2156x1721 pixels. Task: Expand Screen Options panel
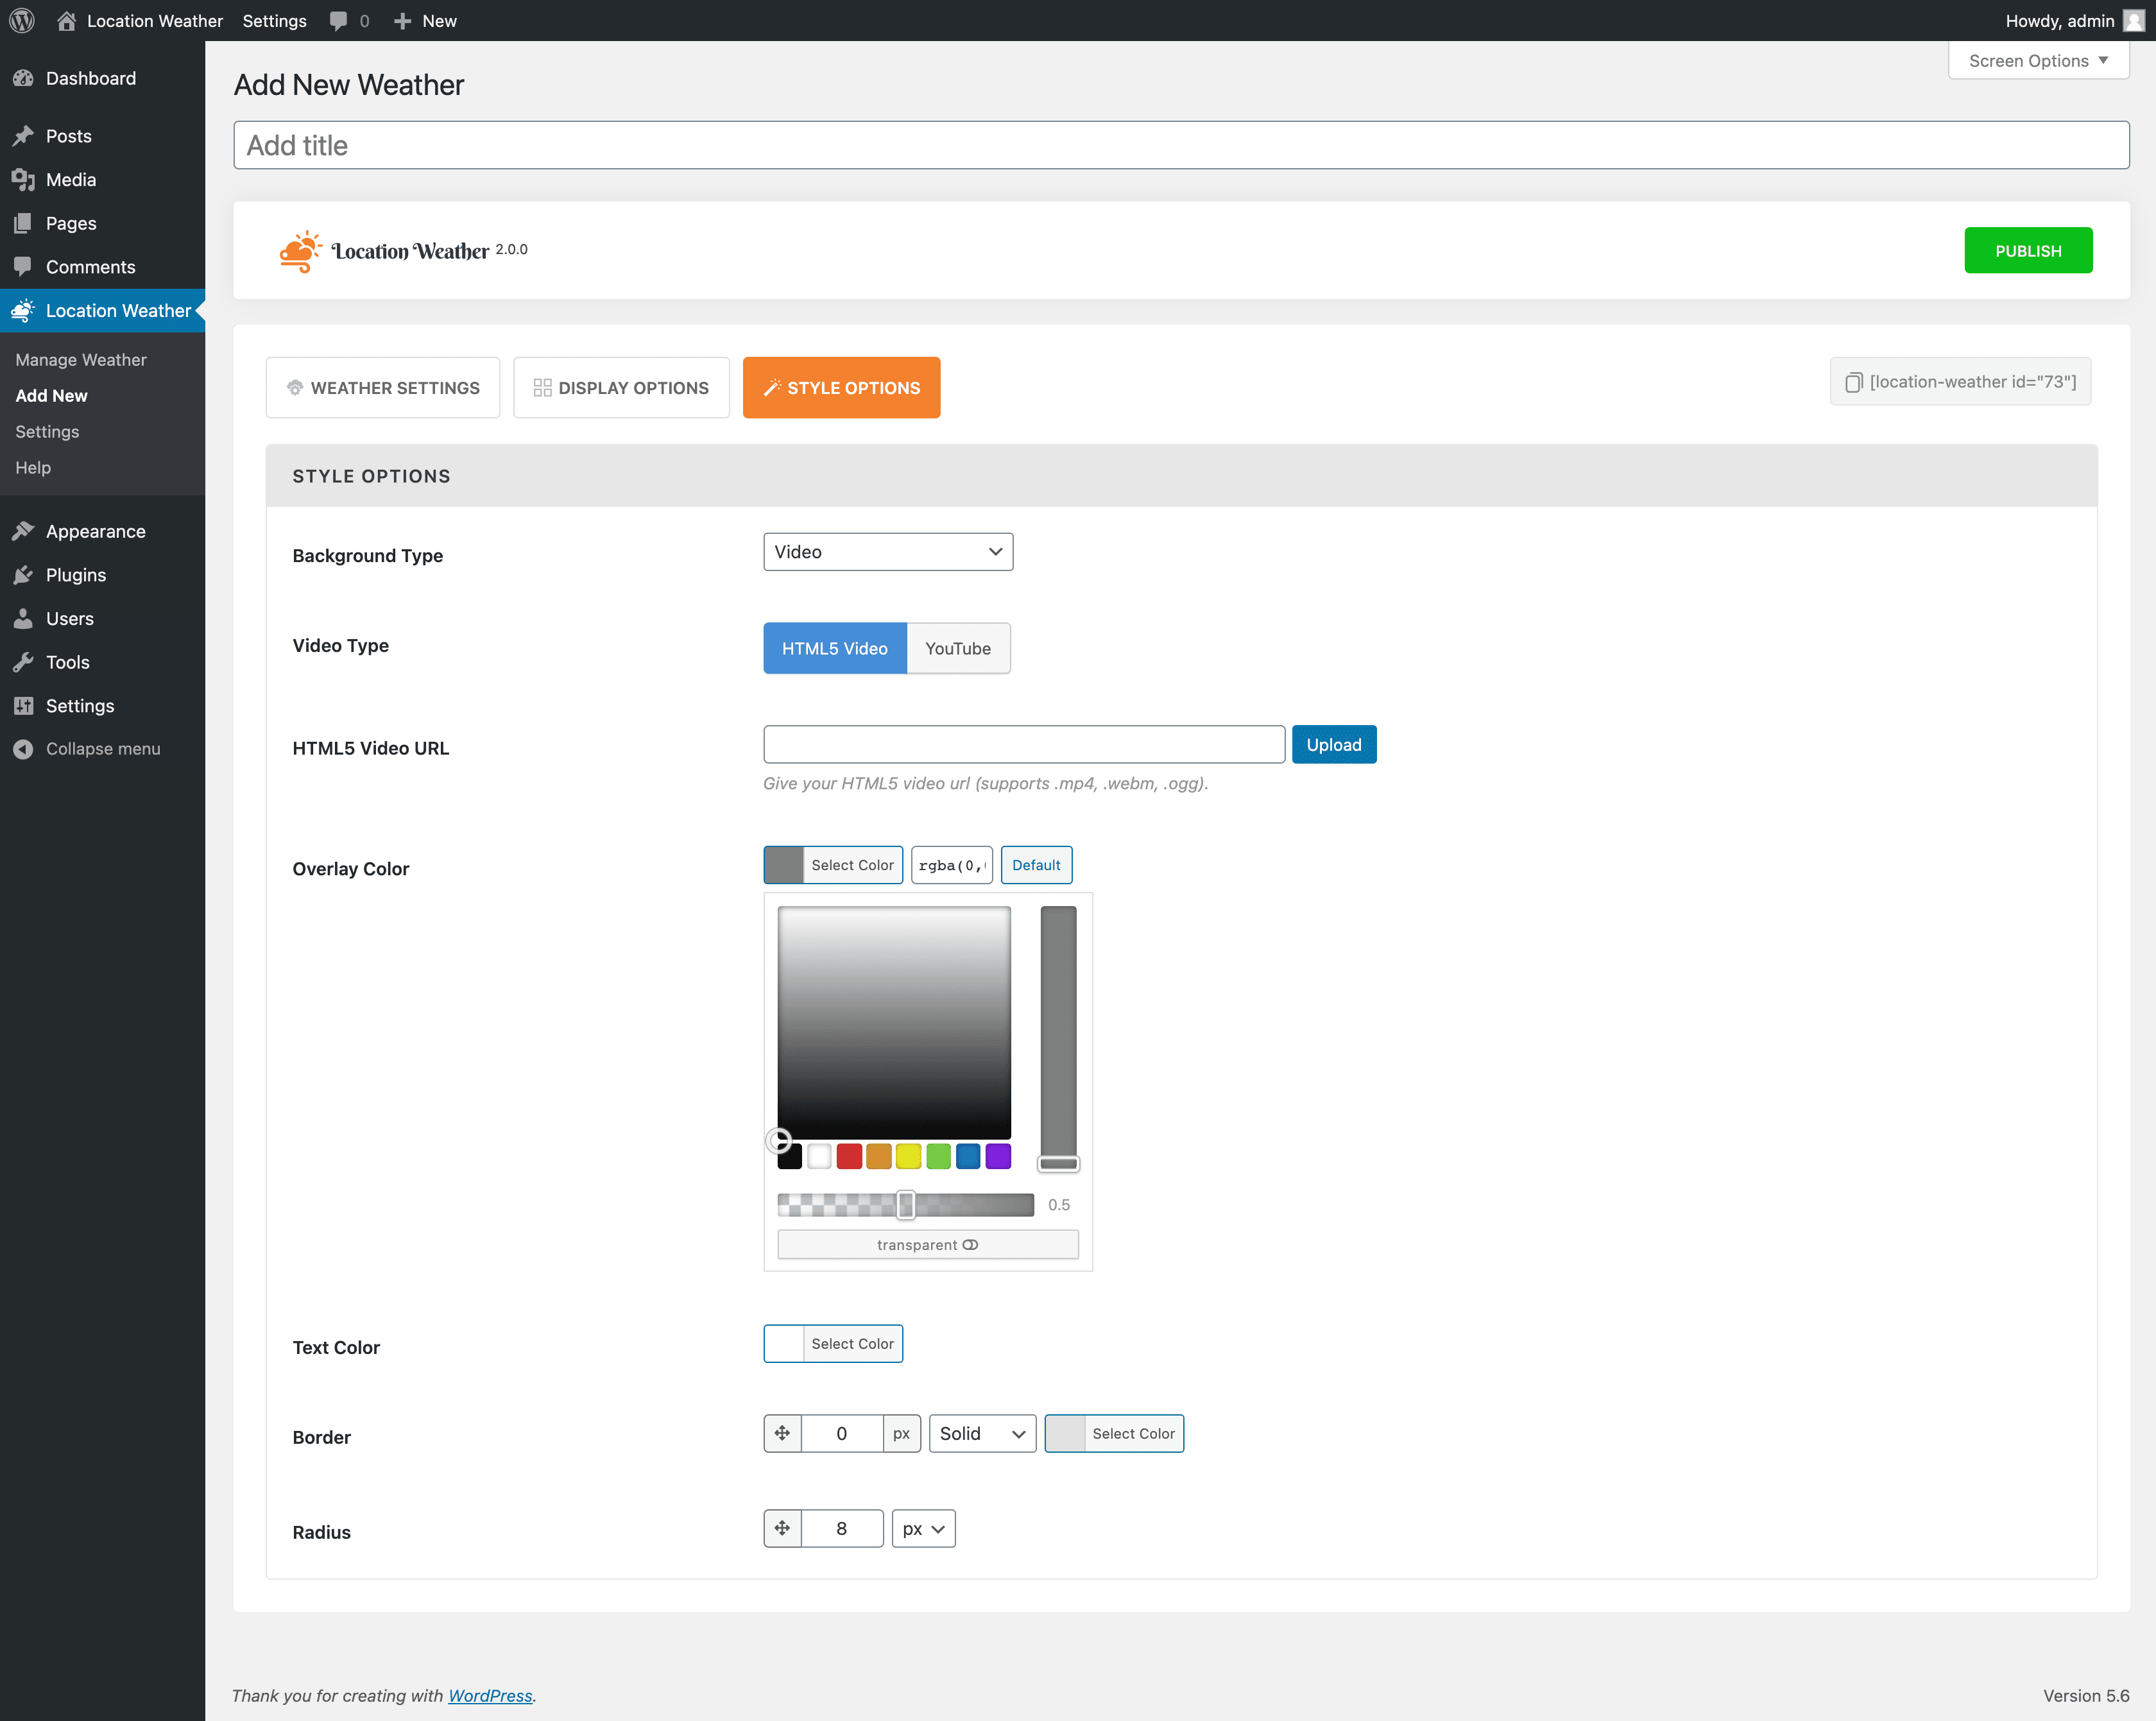(2038, 61)
